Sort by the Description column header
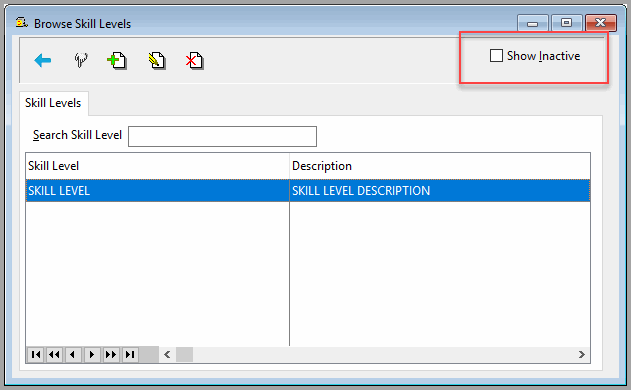This screenshot has width=631, height=390. (x=440, y=166)
